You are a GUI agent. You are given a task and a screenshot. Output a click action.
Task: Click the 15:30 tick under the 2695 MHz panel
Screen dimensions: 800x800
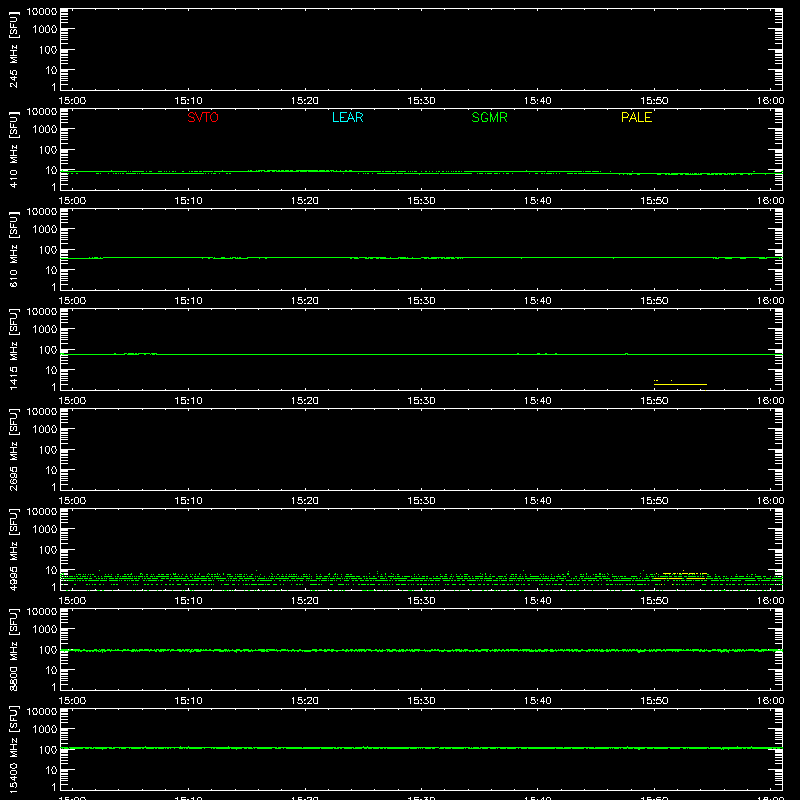point(421,501)
